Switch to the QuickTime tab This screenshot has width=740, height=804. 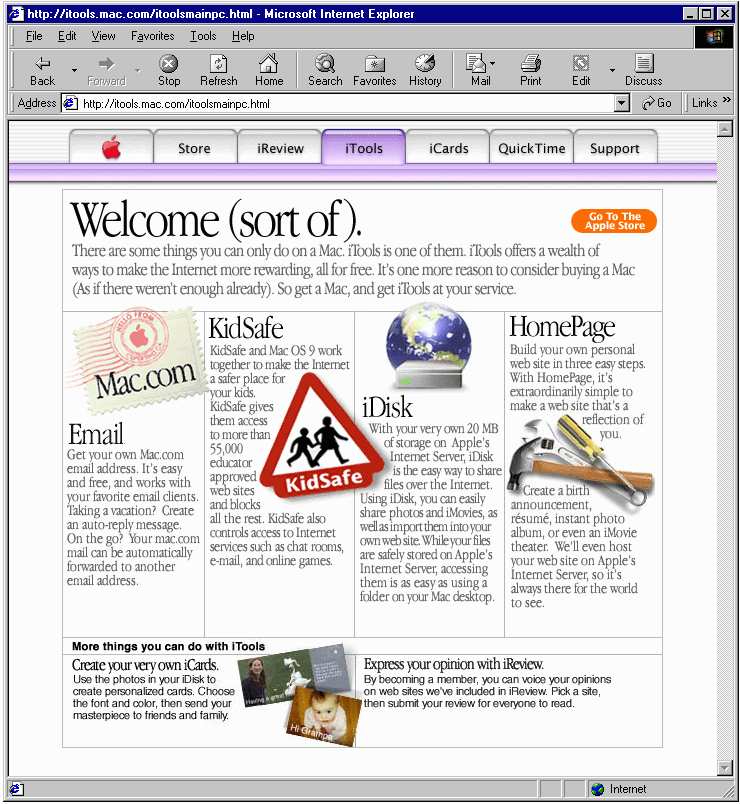coord(531,148)
